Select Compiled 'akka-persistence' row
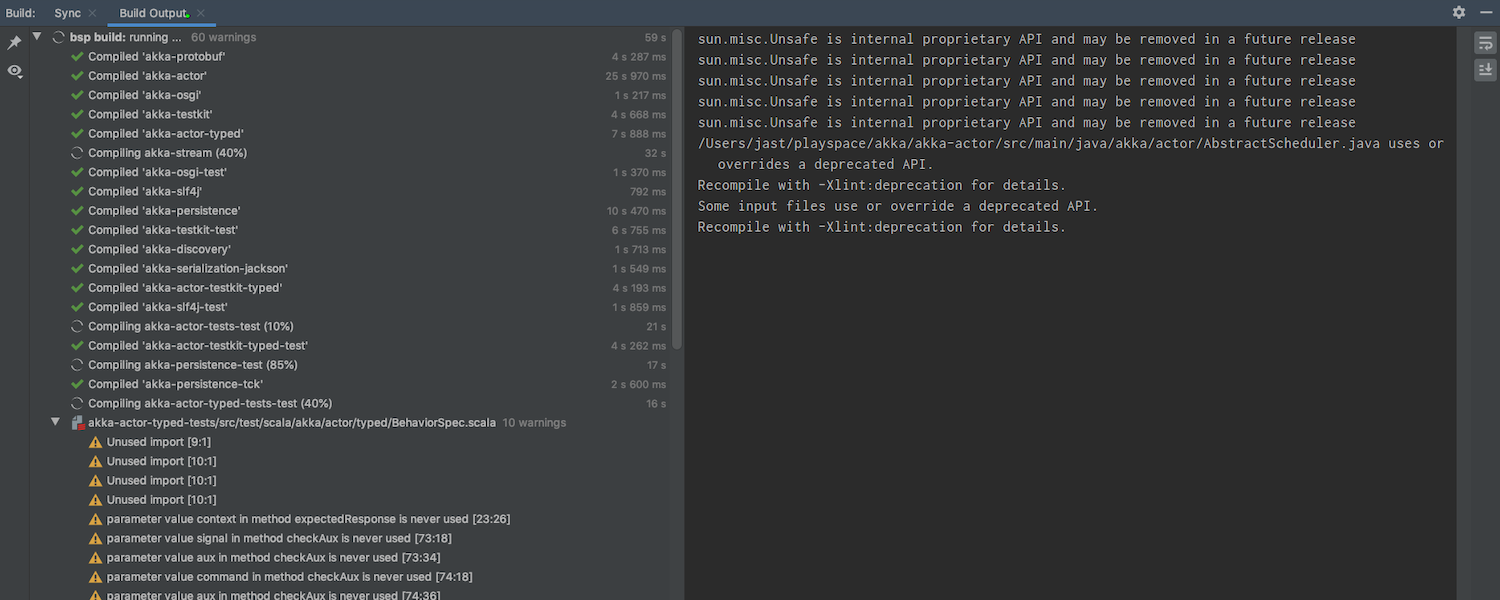 (350, 210)
